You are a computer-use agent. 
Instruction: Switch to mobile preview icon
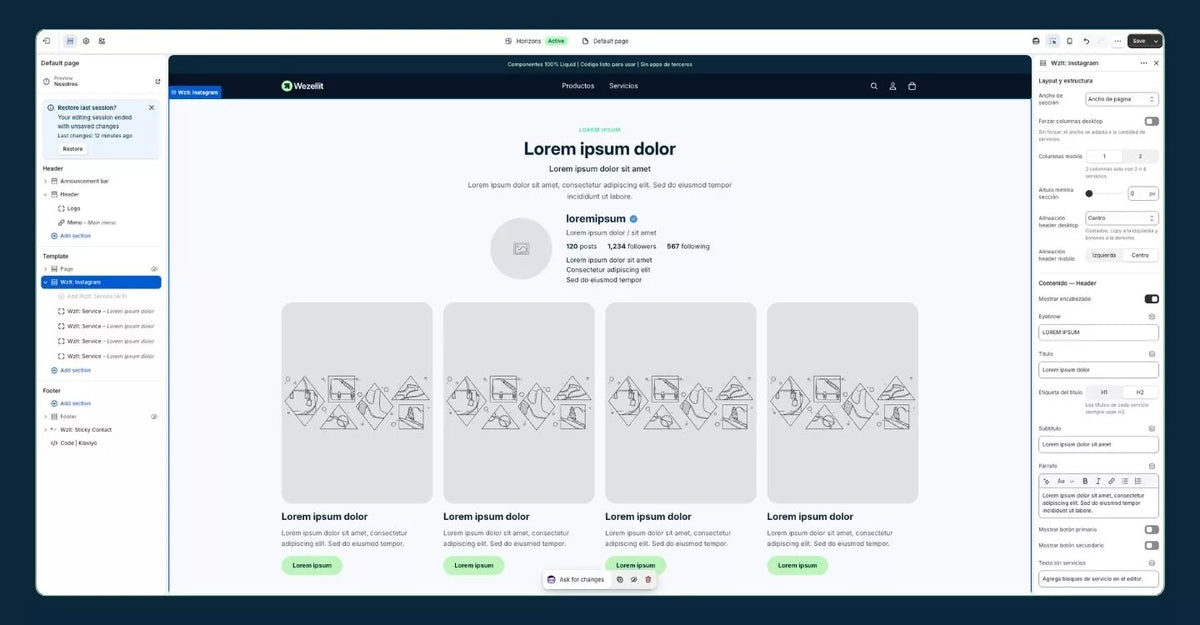click(x=1069, y=41)
